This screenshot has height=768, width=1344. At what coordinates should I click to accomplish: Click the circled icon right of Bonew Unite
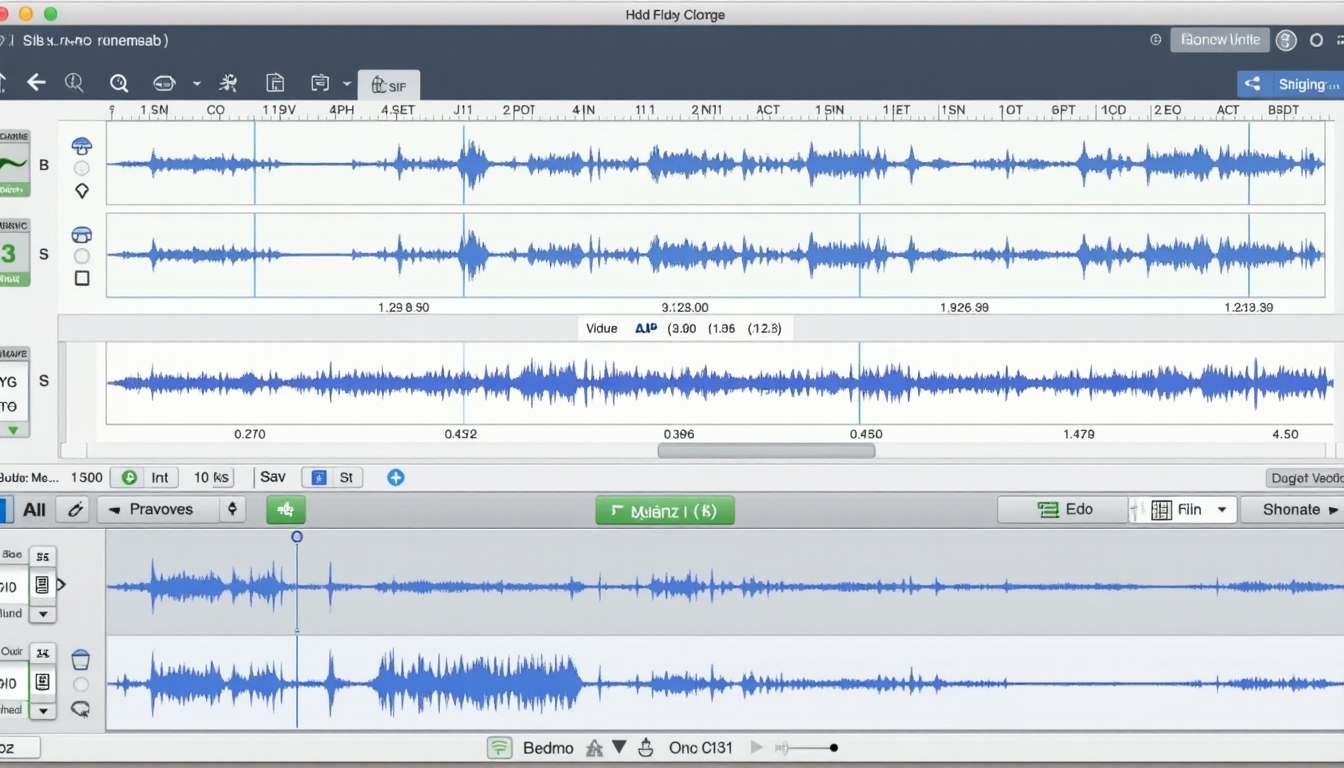pyautogui.click(x=1286, y=40)
